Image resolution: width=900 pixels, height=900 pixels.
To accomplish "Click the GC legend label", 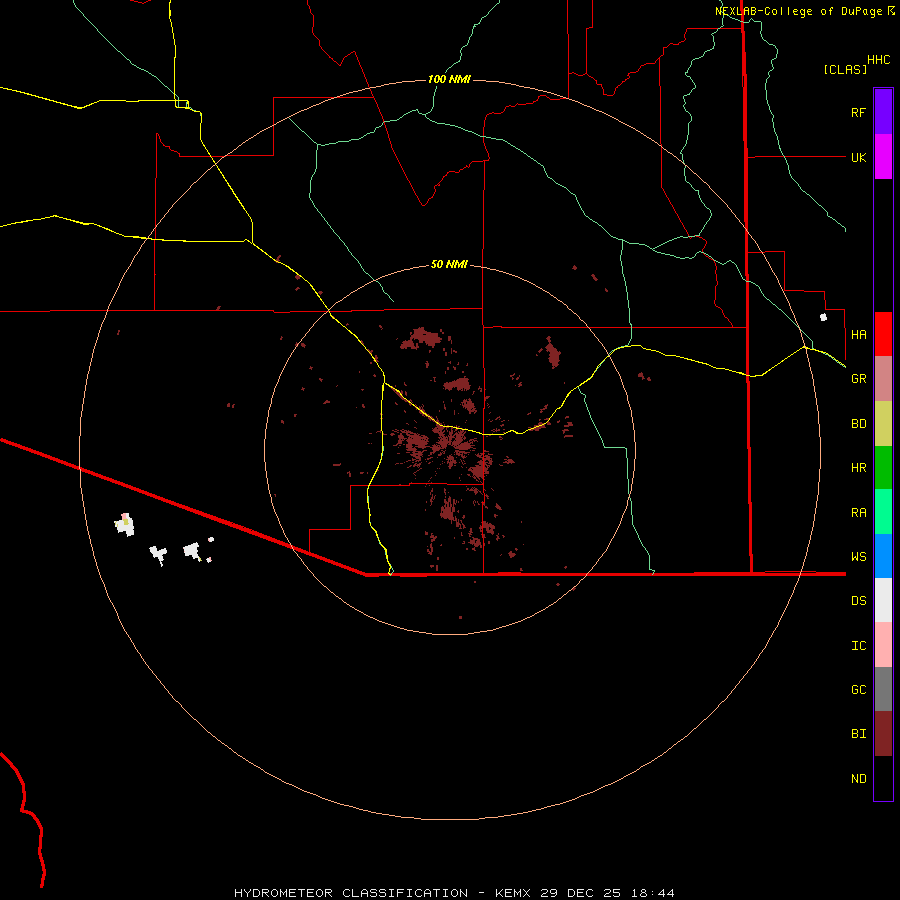I will [x=858, y=689].
